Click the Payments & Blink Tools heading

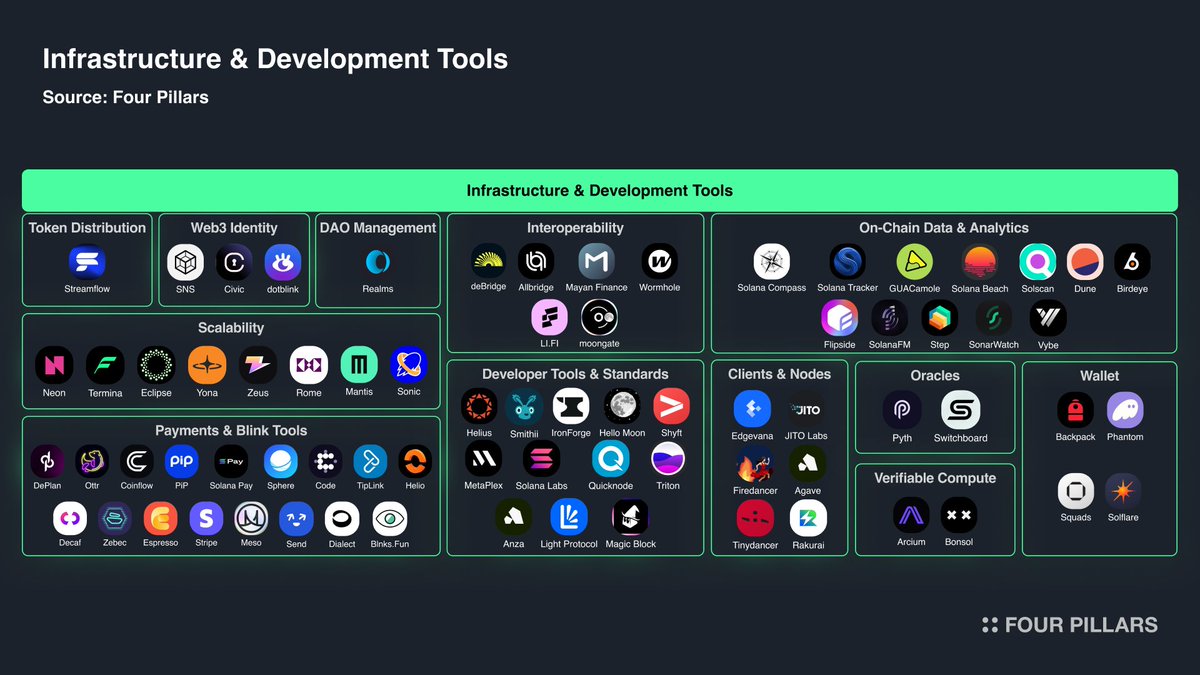231,430
